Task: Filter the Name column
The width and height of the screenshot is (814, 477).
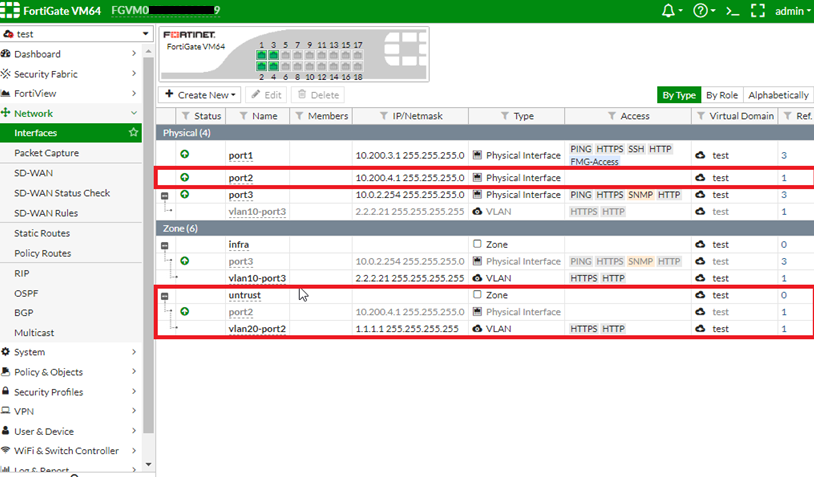Action: pos(243,116)
